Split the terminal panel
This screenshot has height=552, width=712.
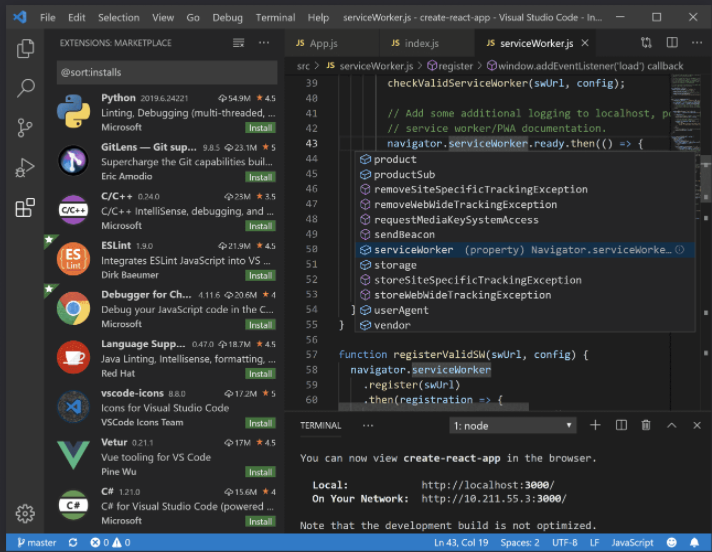[x=621, y=425]
